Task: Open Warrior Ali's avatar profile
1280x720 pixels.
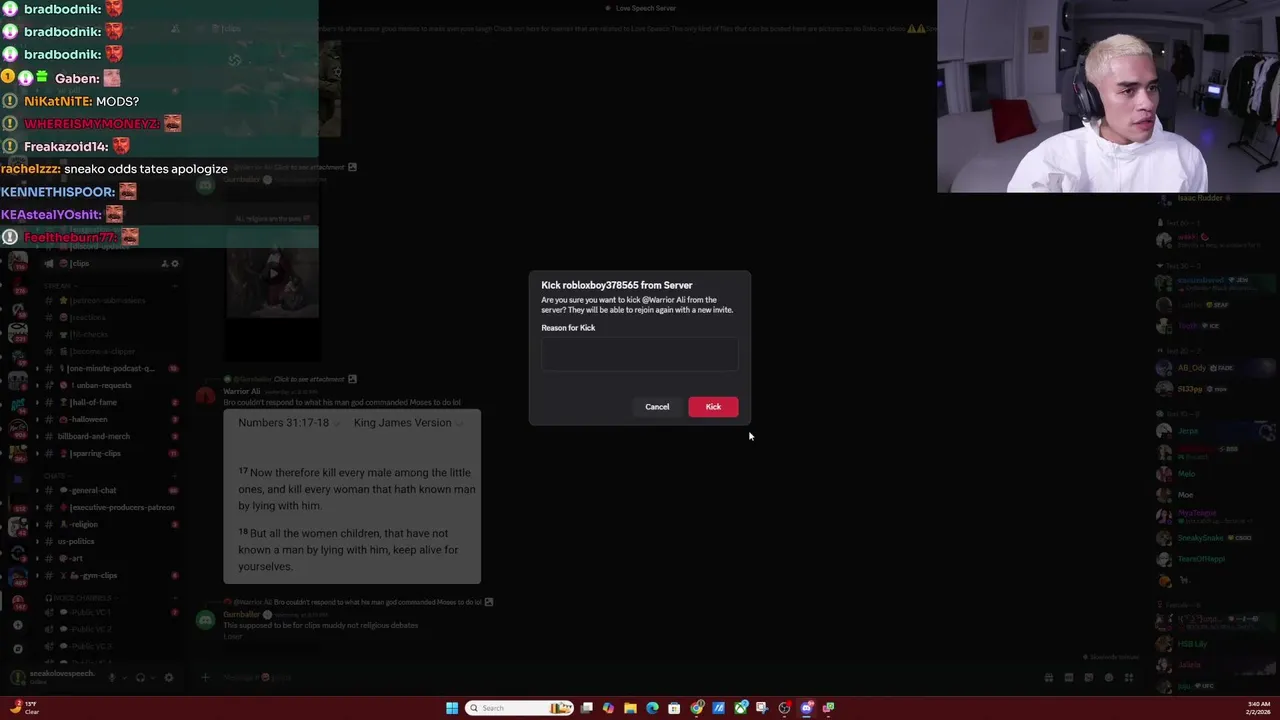Action: (x=205, y=397)
